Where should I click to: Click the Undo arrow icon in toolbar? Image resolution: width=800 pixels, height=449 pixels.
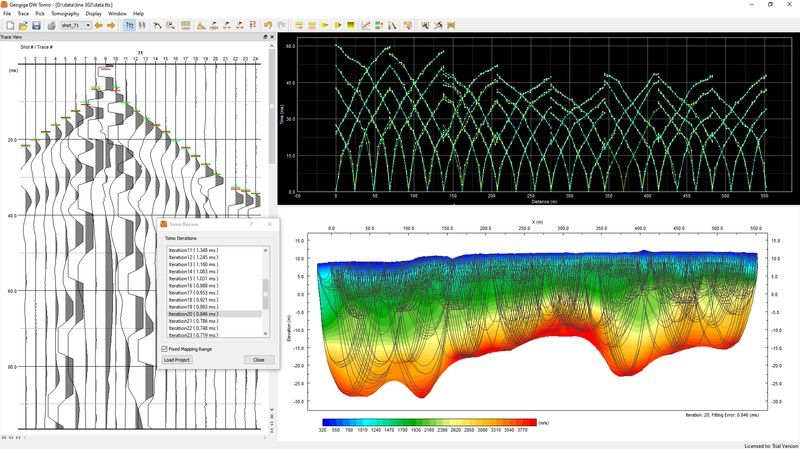pos(268,25)
